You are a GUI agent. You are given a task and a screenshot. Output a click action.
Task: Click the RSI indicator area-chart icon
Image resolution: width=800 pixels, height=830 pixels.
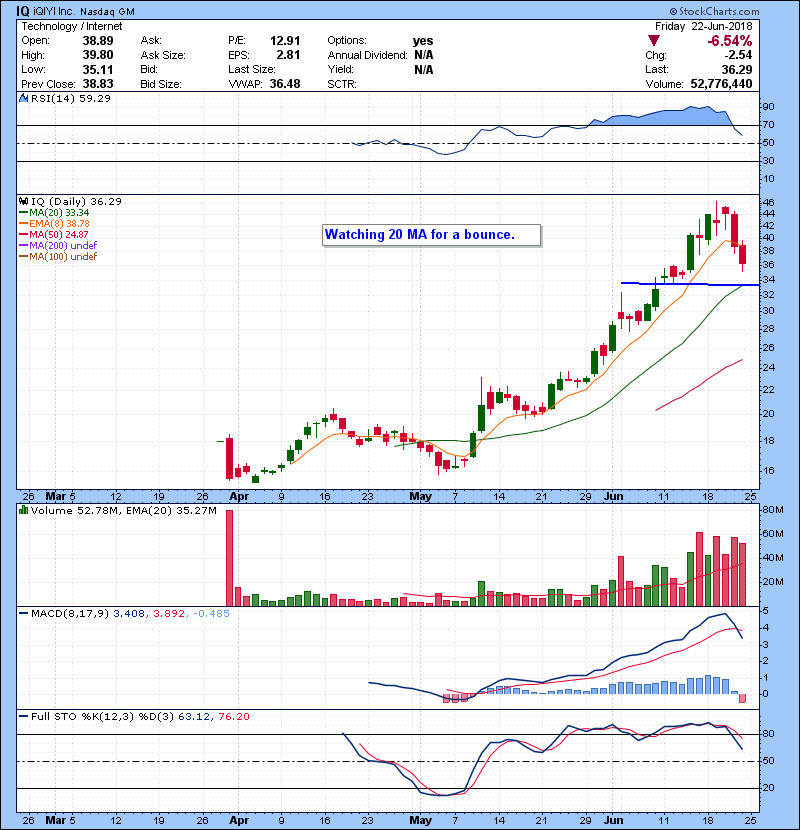click(x=23, y=98)
